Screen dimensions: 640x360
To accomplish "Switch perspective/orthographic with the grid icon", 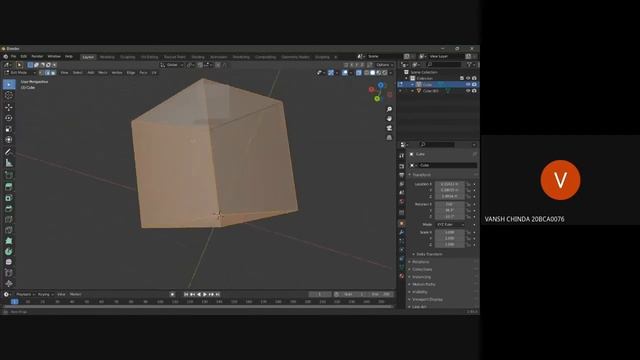I will coord(389,138).
